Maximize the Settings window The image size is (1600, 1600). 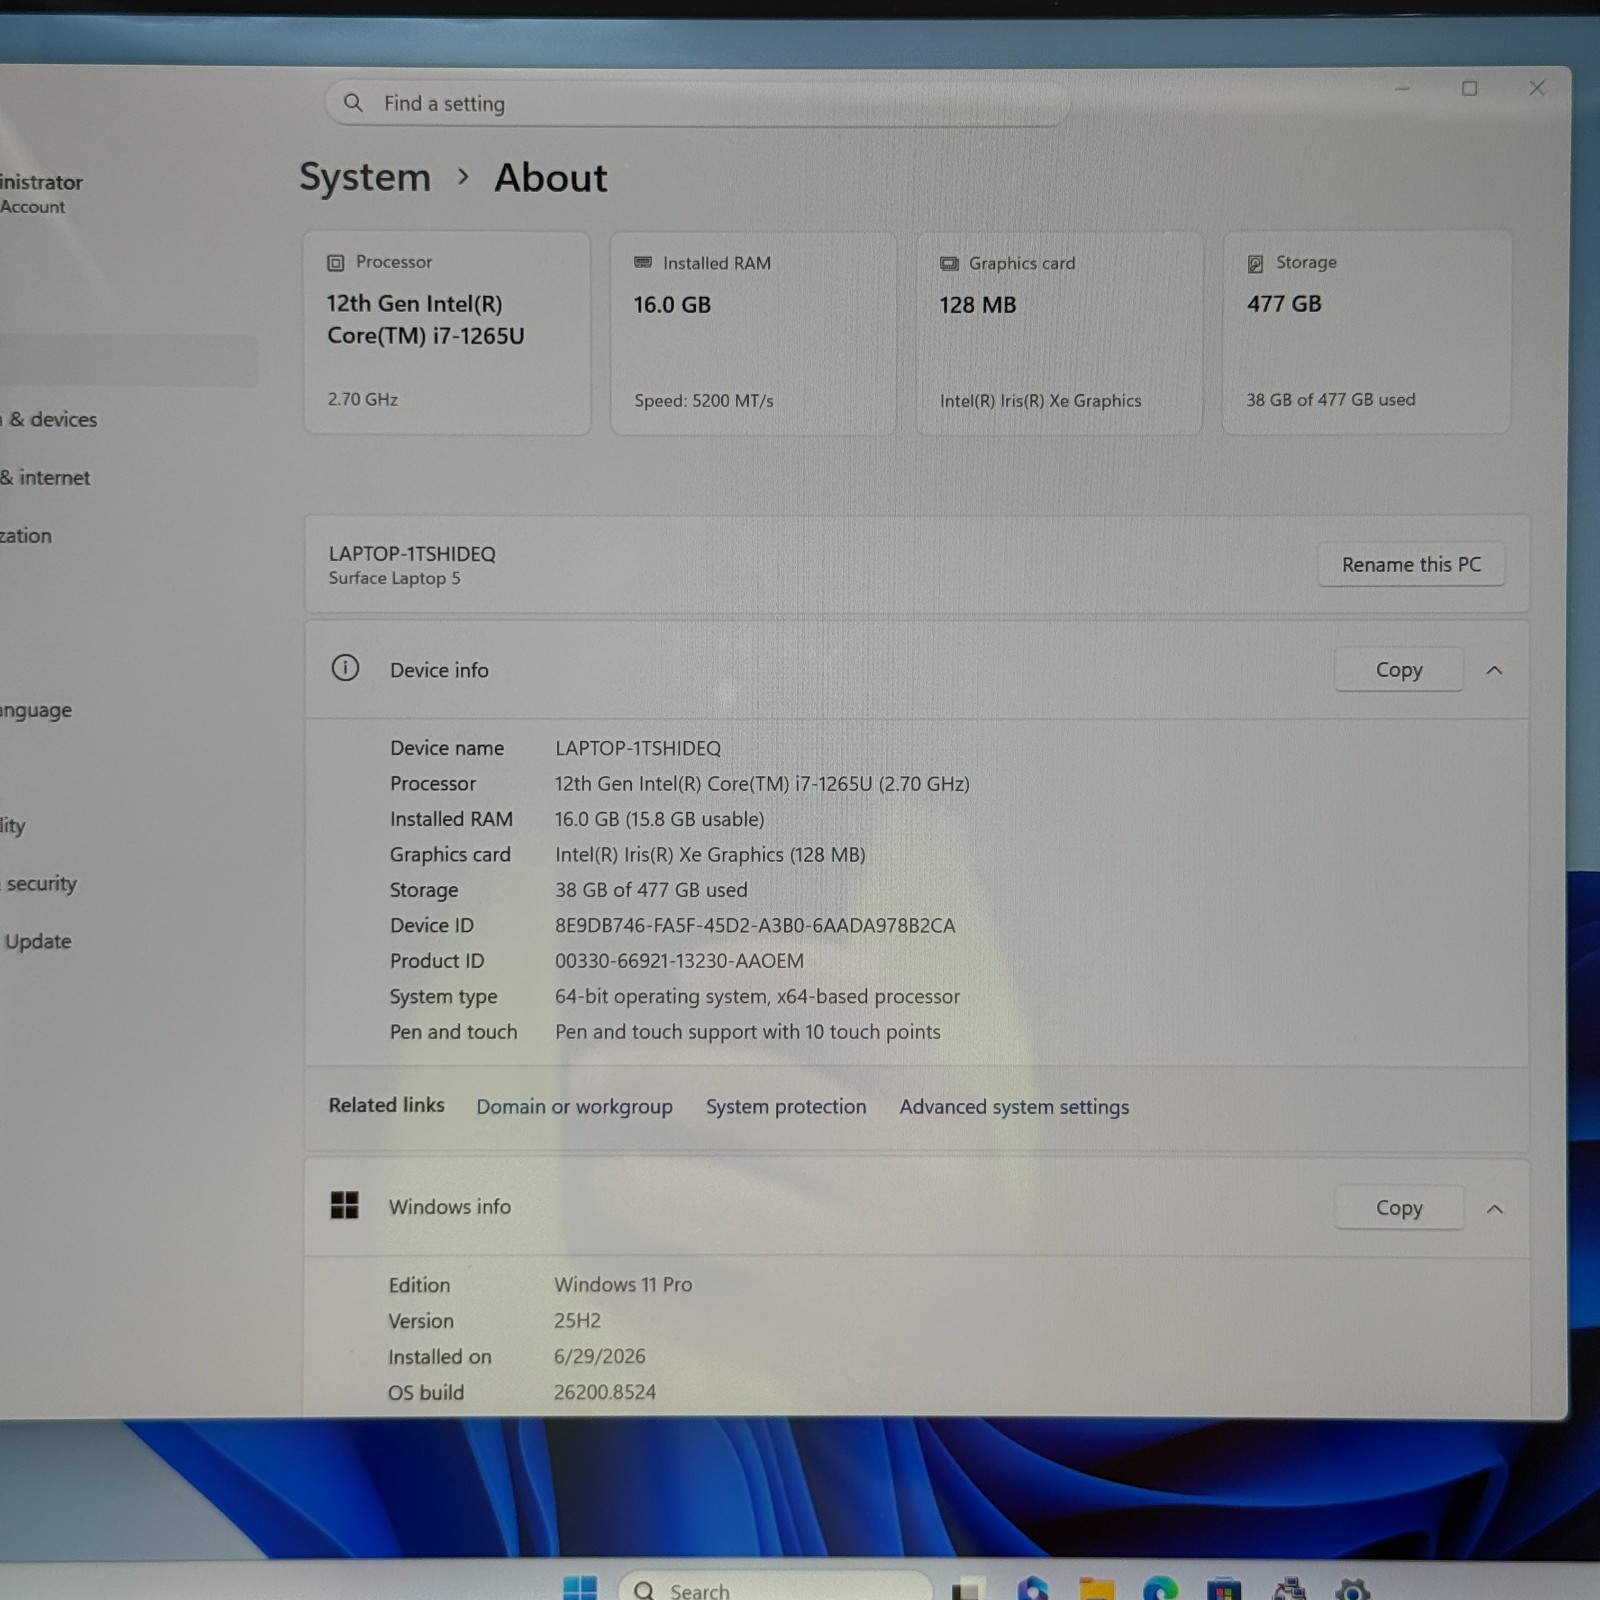click(1469, 88)
